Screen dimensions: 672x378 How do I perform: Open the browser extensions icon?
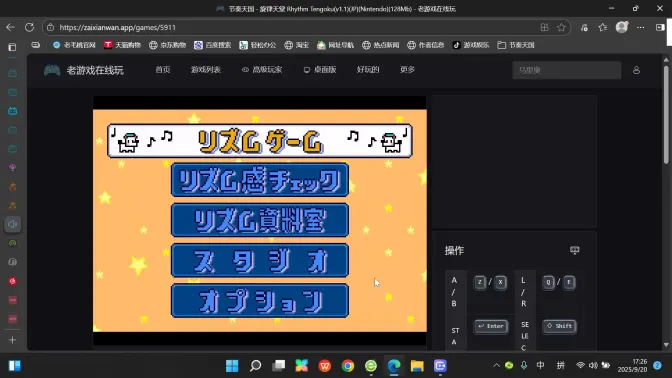(x=584, y=27)
